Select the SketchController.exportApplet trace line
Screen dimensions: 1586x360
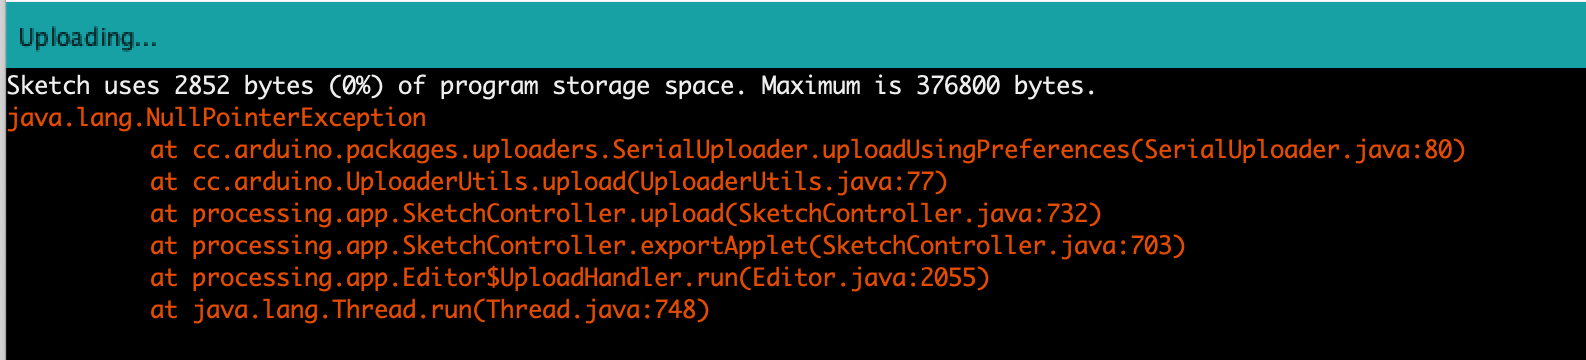(668, 246)
